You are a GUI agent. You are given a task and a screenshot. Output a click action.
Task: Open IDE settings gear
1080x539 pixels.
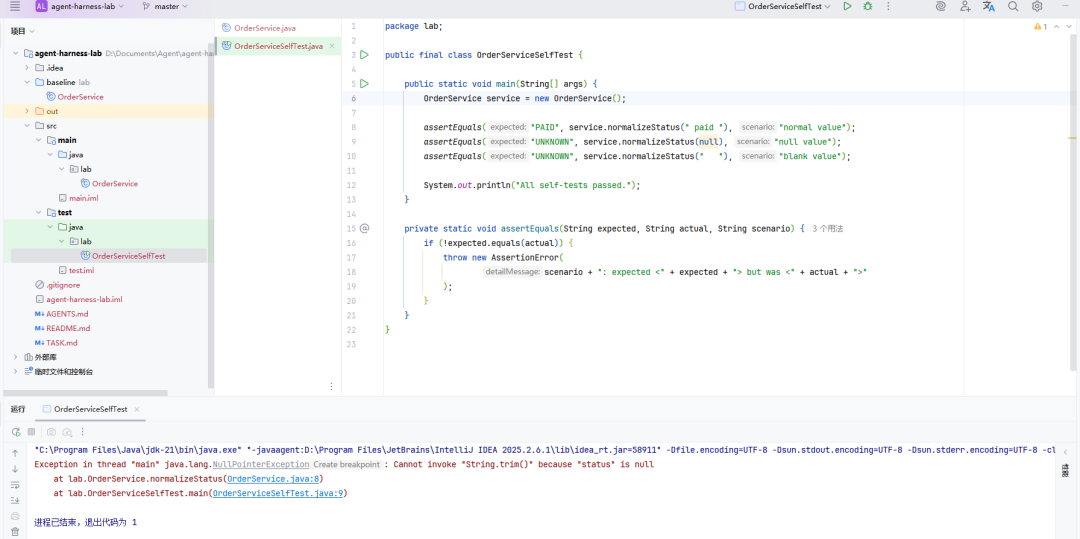tap(1037, 6)
